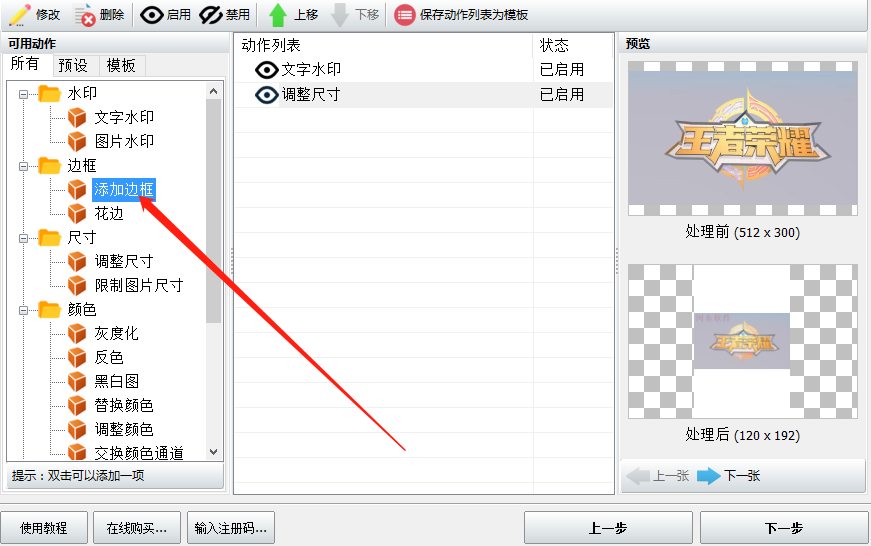Click the 颜色 folder icon

[49, 309]
